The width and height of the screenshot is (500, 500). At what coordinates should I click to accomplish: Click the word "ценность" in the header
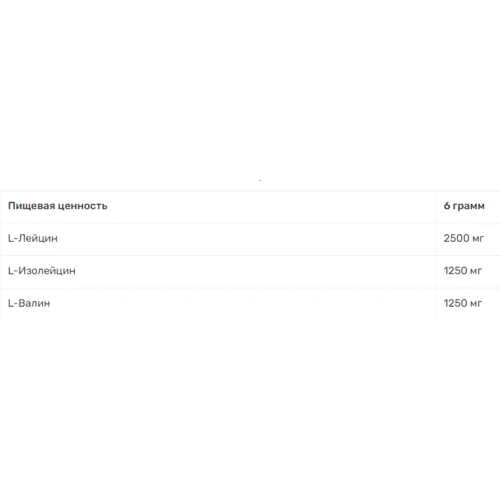coord(82,206)
